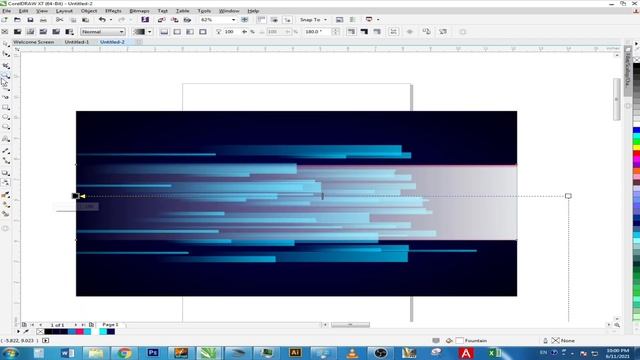The width and height of the screenshot is (640, 360).
Task: Open the Bitmaps menu
Action: [x=139, y=11]
